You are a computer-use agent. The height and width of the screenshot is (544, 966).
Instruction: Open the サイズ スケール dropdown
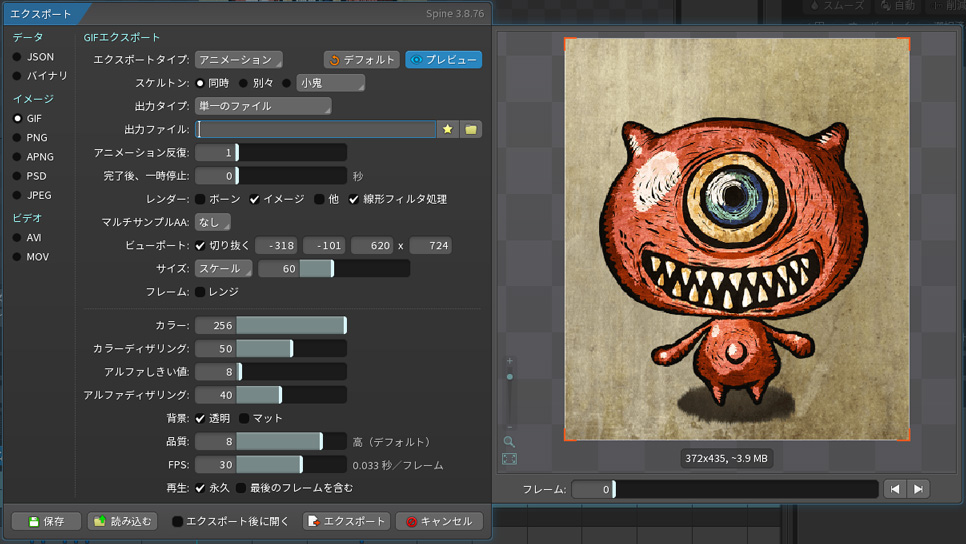point(223,269)
